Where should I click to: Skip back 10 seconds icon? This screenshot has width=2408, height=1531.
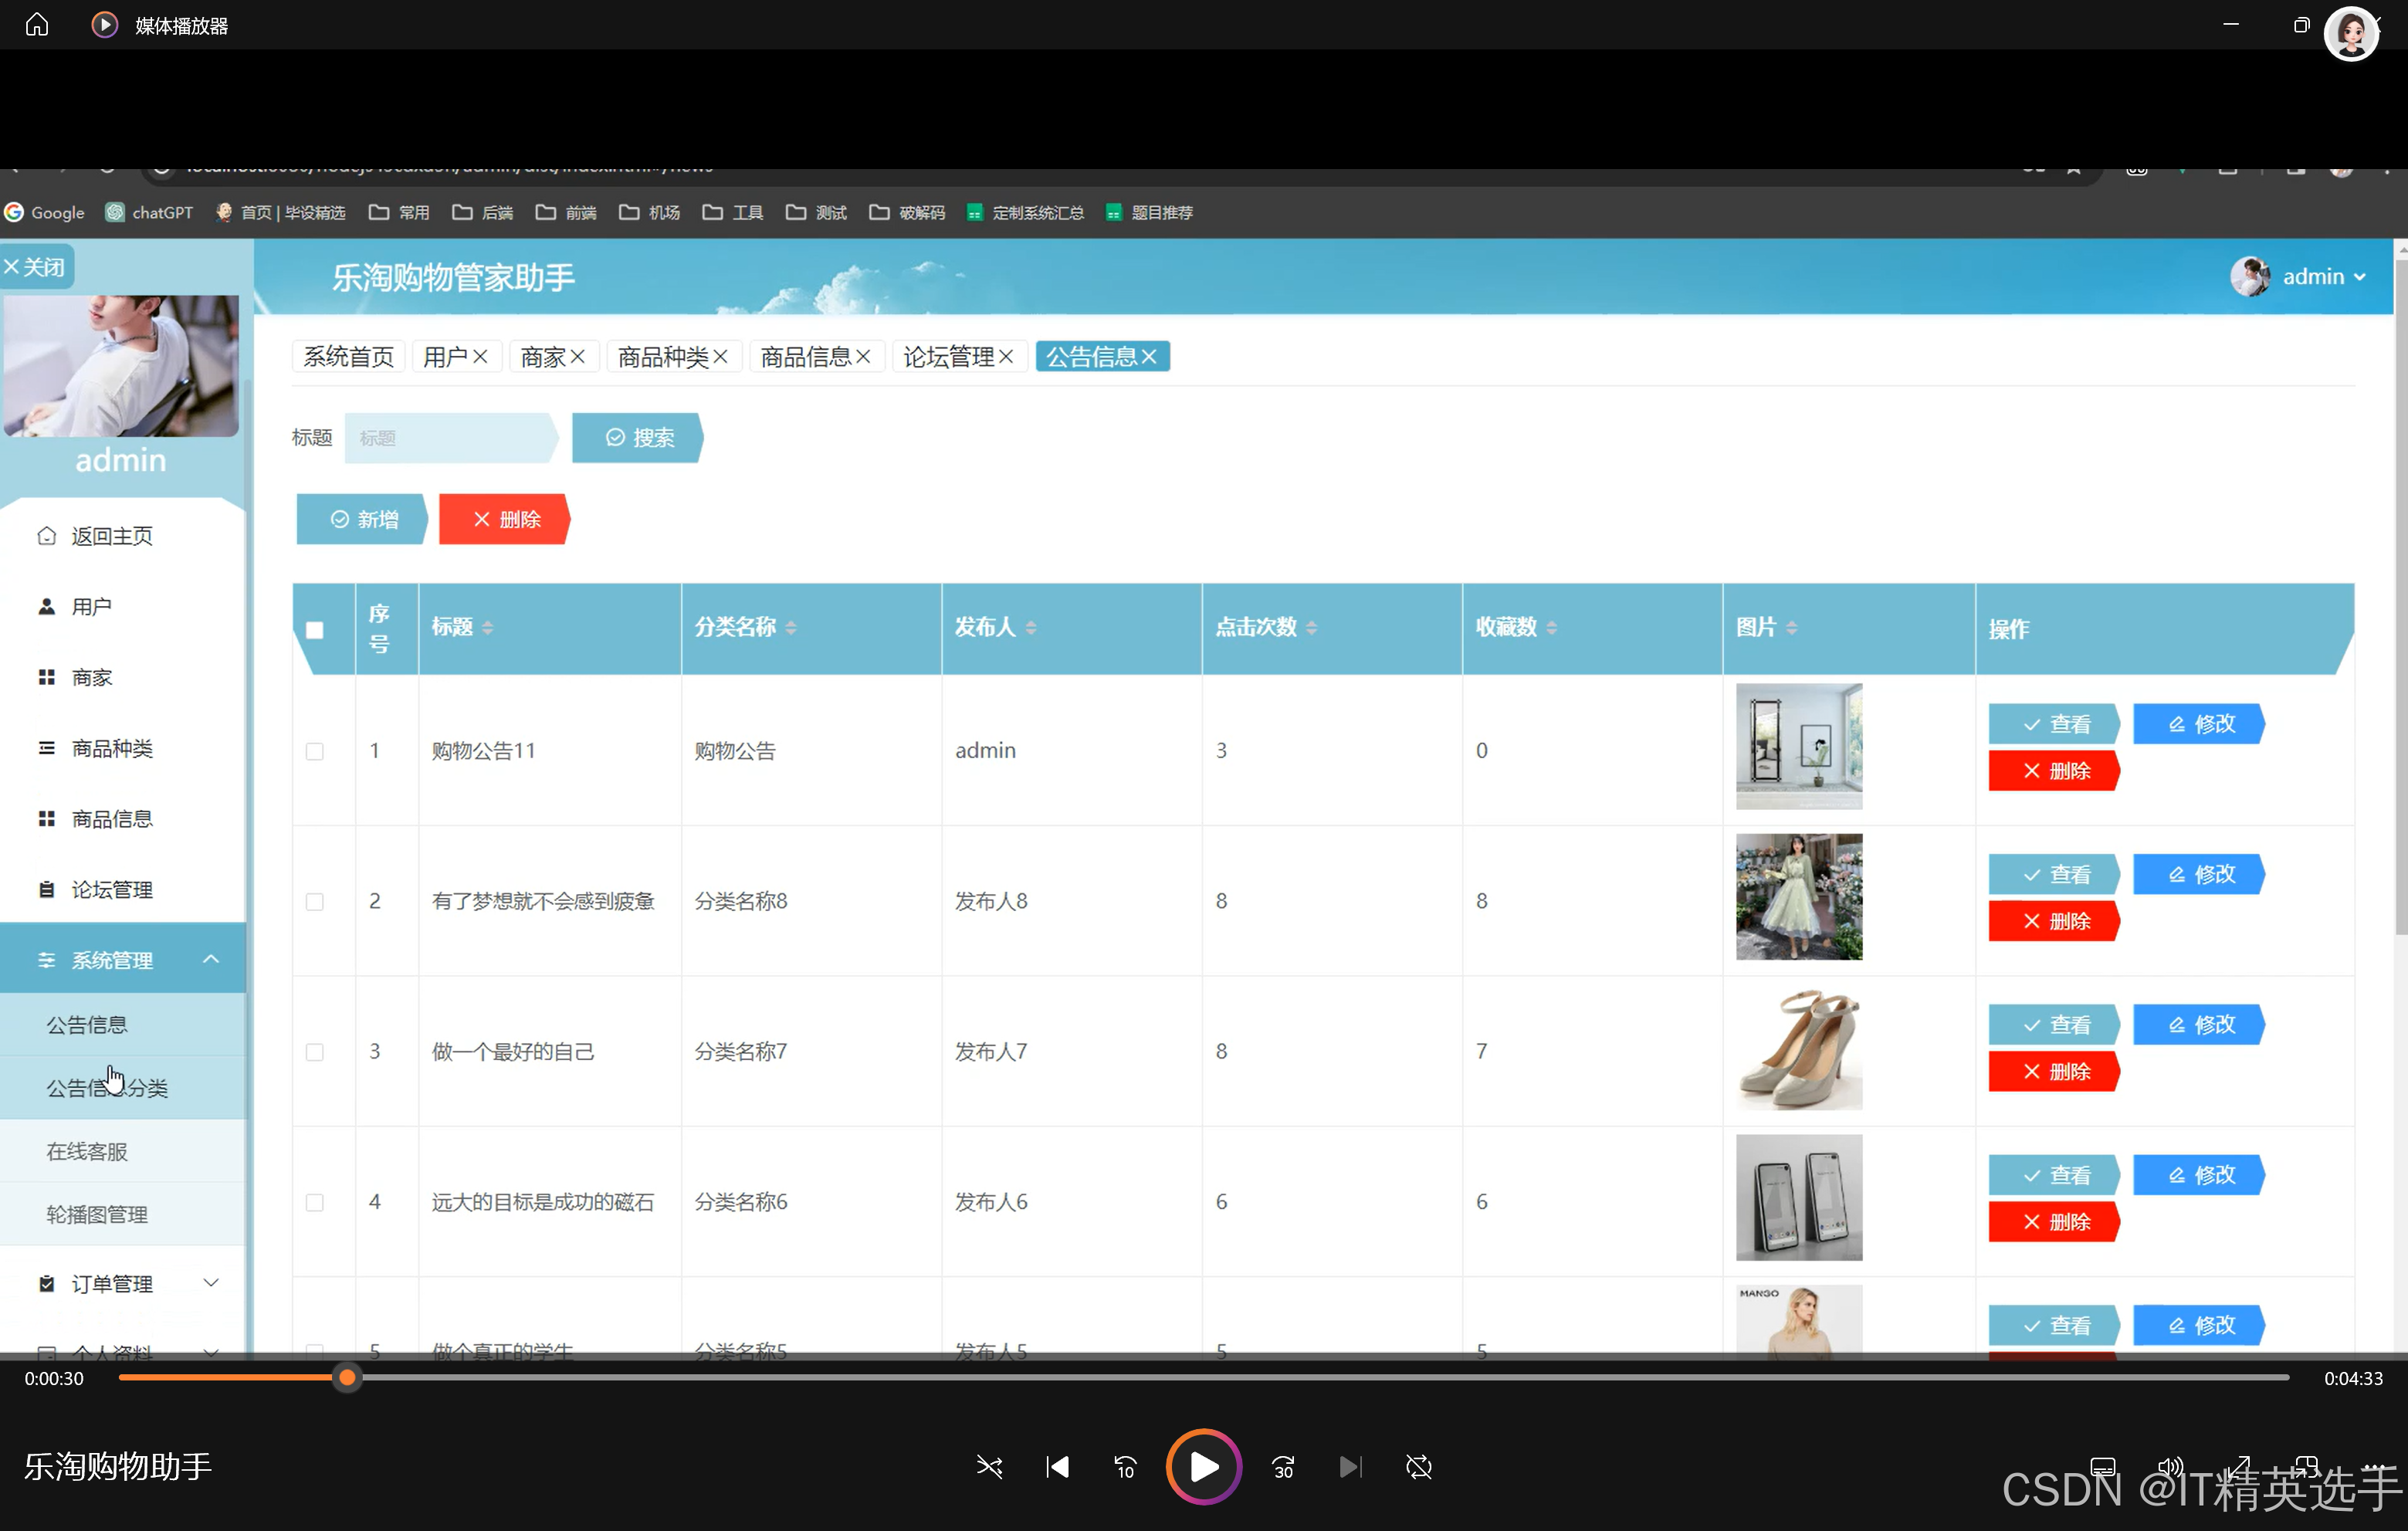1125,1467
